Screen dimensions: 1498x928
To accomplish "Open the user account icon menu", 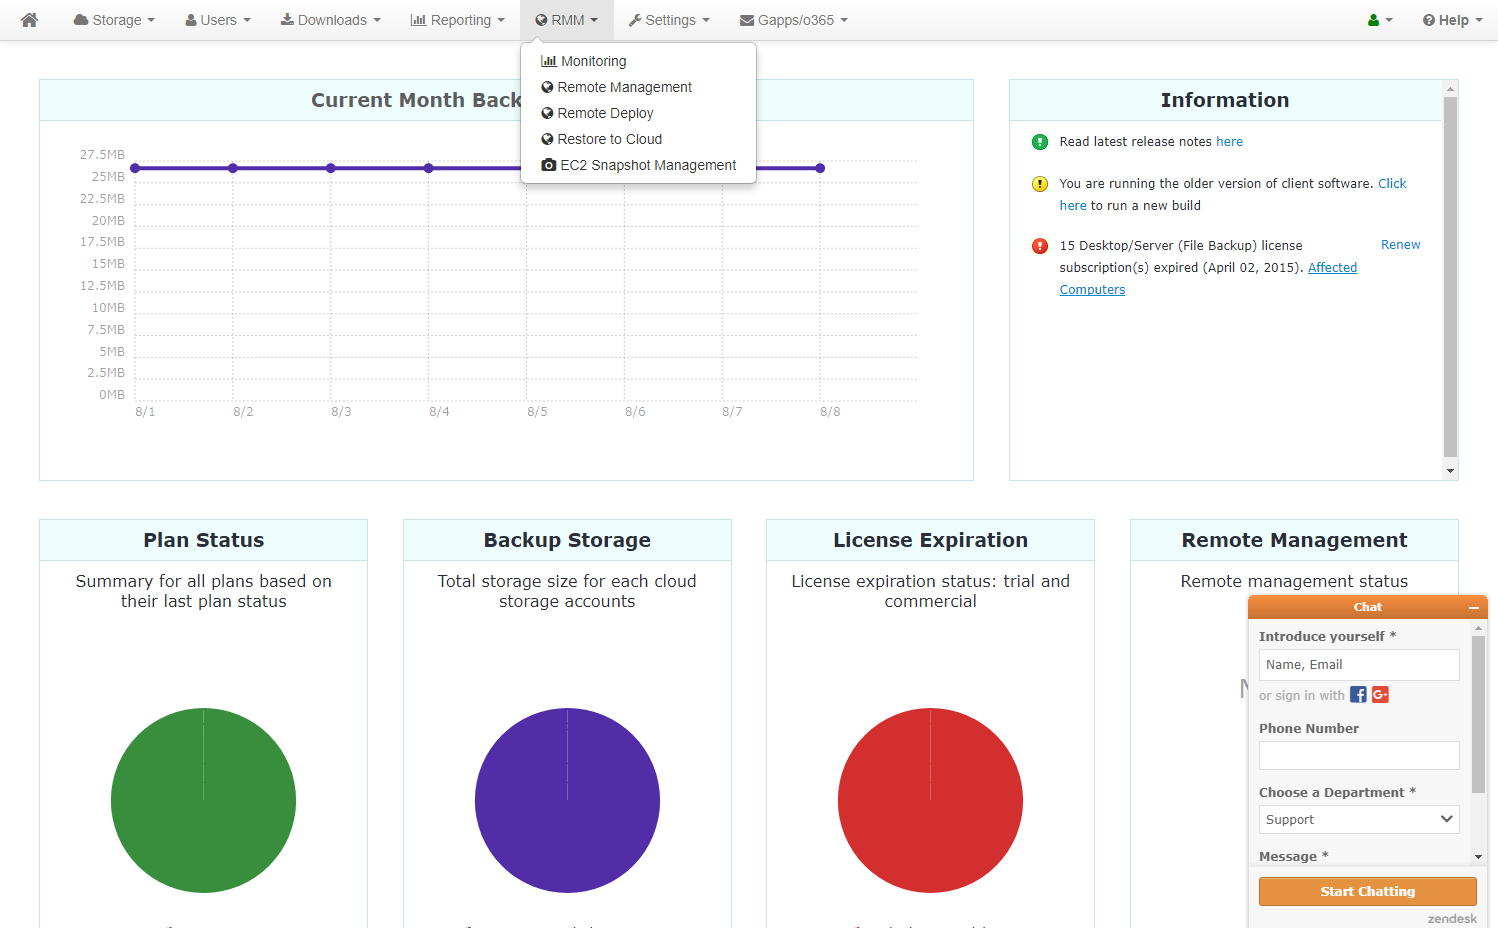I will (x=1380, y=20).
